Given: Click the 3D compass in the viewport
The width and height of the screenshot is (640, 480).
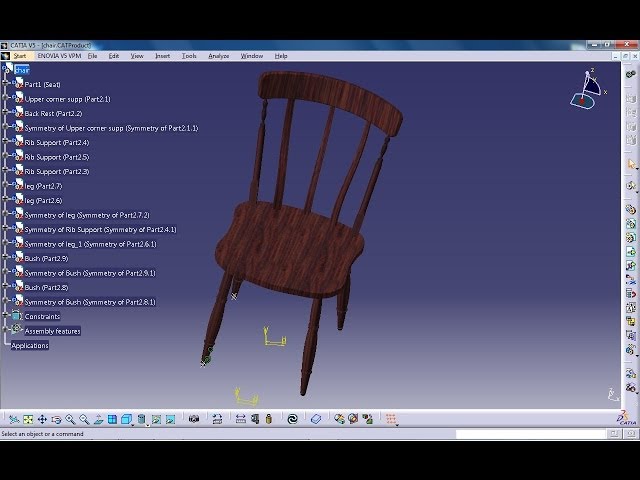Looking at the screenshot, I should tap(587, 90).
